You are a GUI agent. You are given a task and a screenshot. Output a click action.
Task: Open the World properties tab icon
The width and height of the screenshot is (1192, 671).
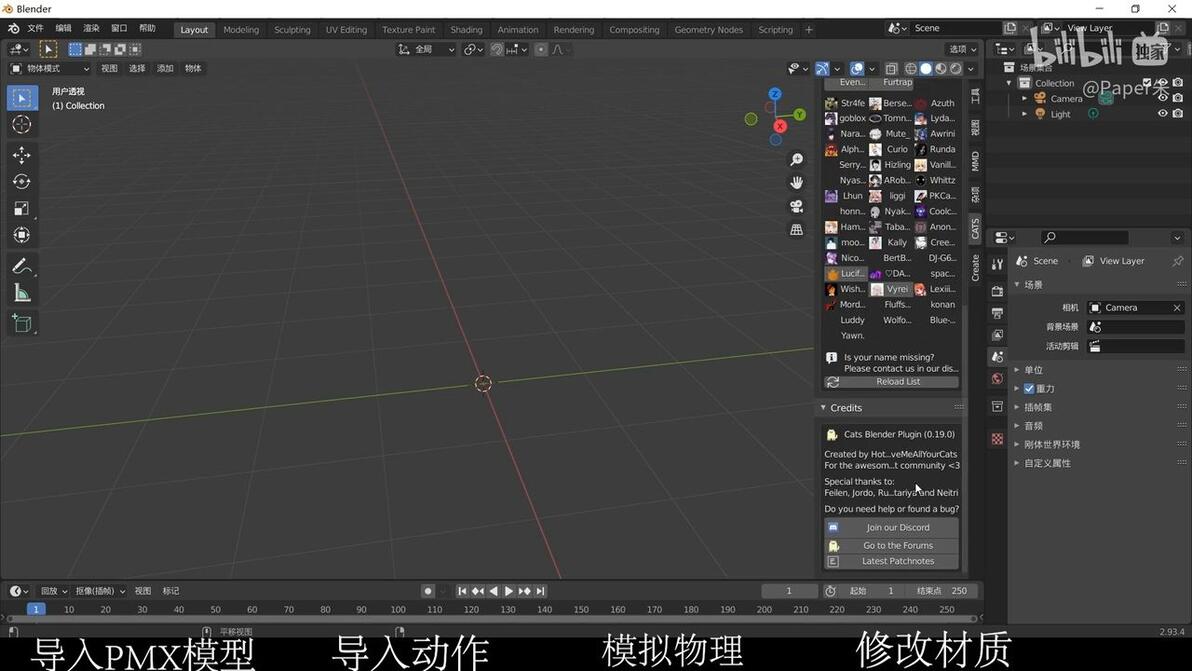pyautogui.click(x=997, y=378)
